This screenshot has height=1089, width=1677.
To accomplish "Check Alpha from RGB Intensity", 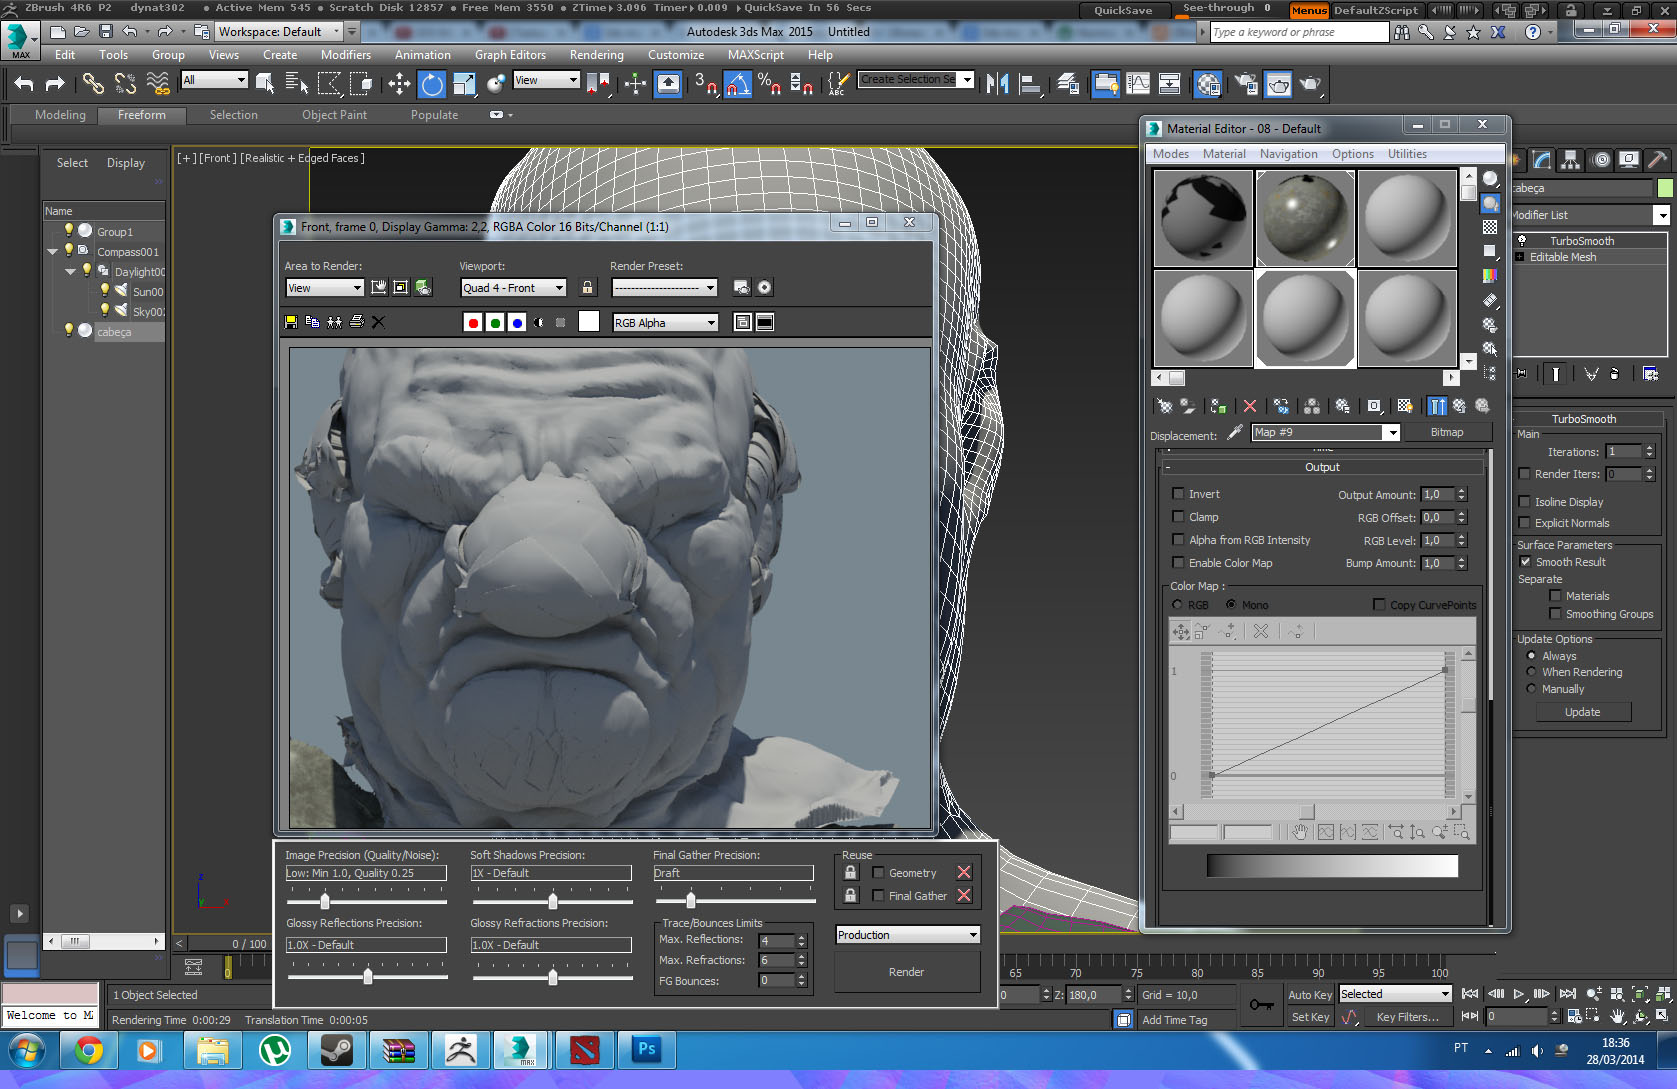I will point(1178,540).
